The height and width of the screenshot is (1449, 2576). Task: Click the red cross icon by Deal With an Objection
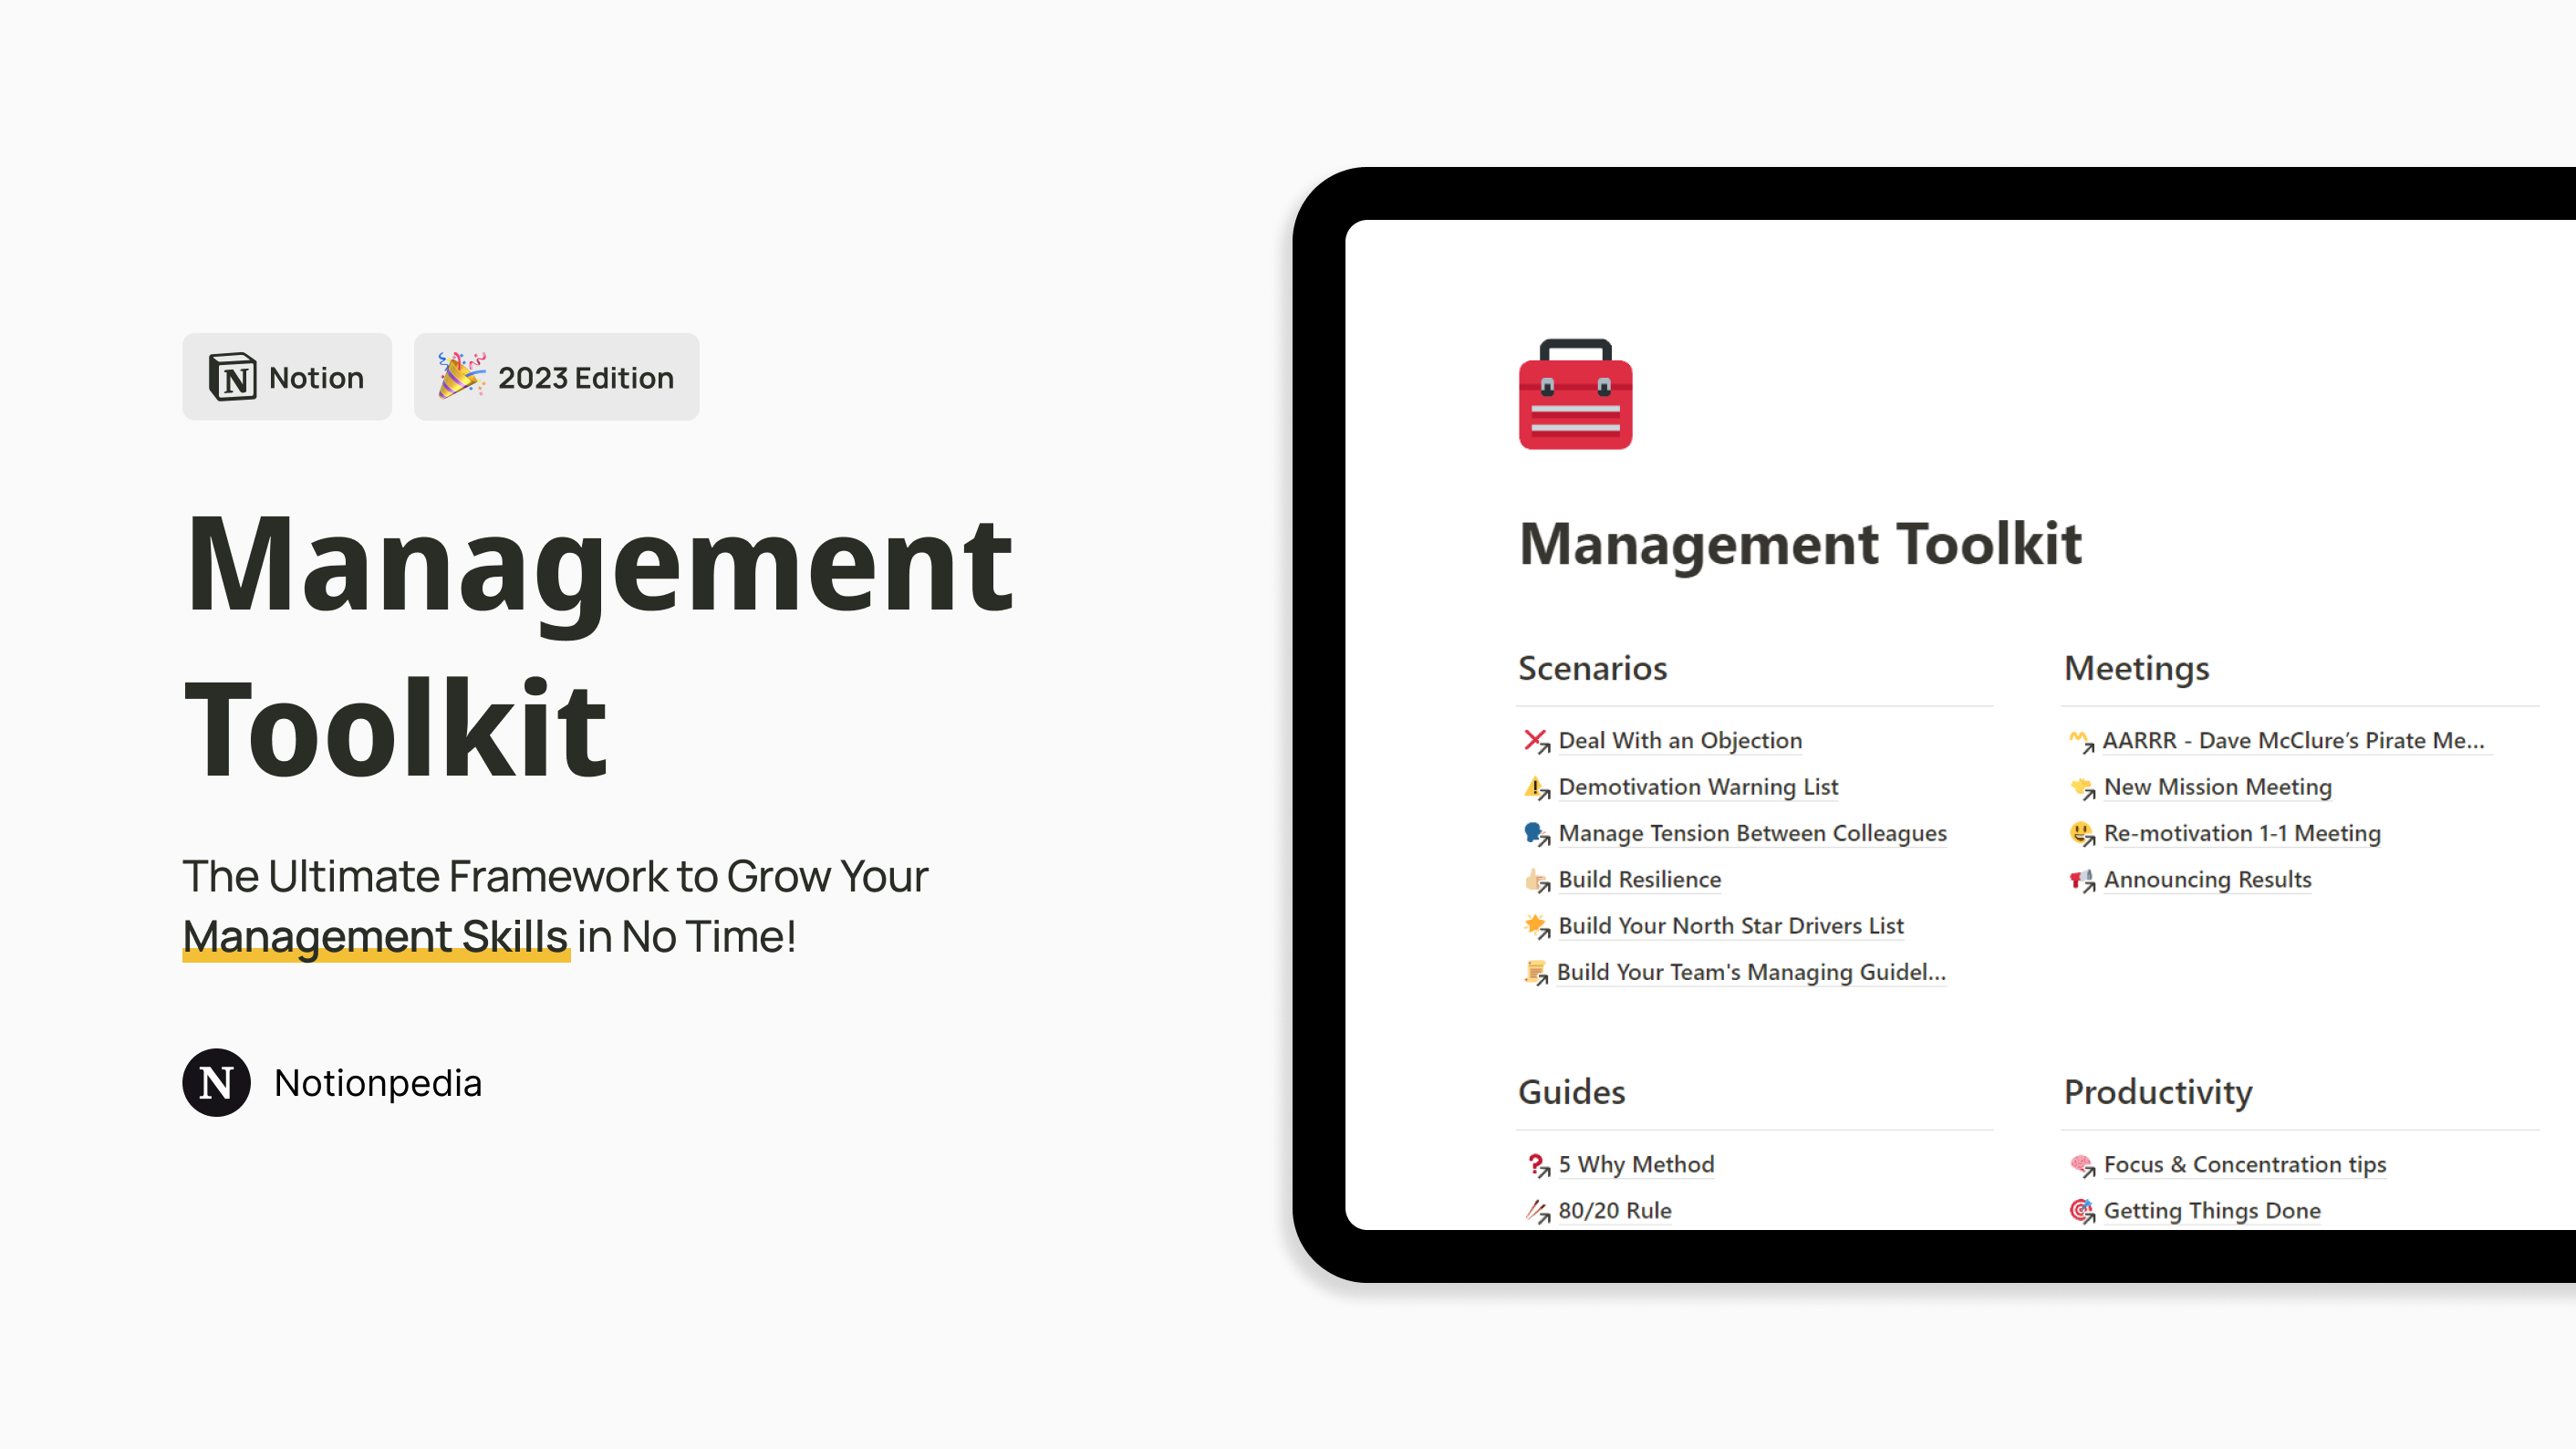(1536, 741)
